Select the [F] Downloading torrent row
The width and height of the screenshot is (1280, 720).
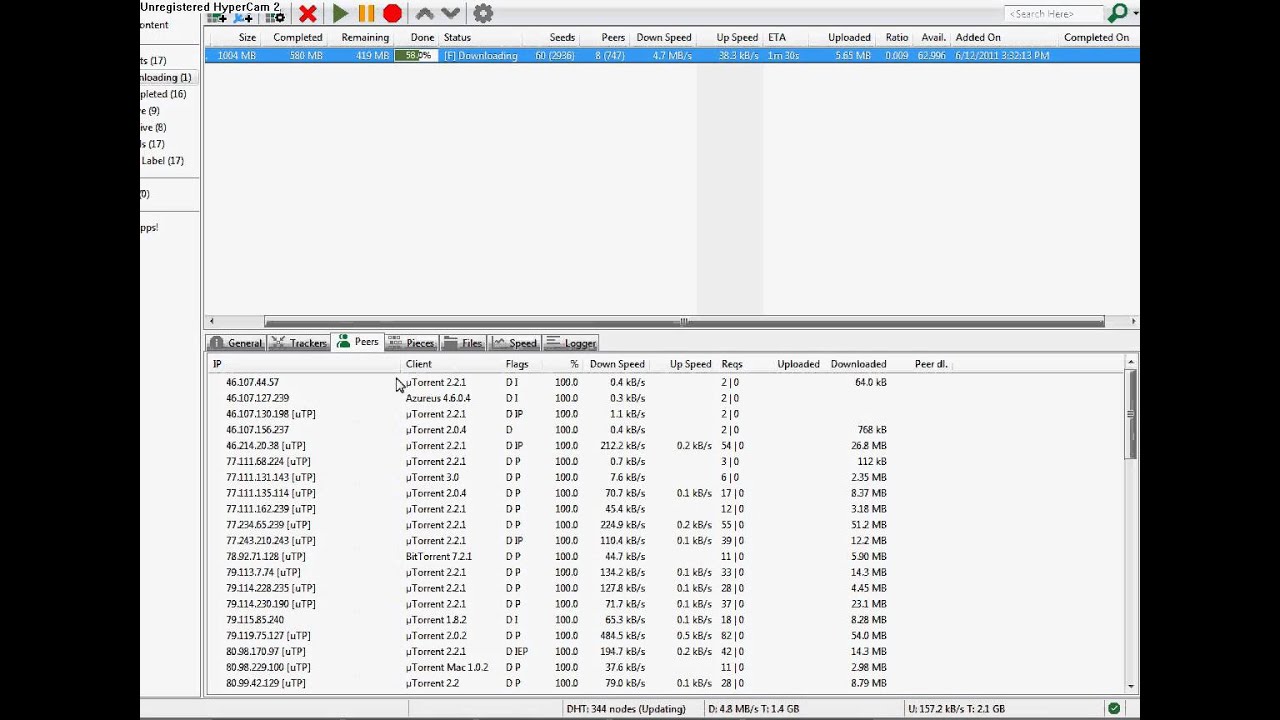click(x=672, y=56)
